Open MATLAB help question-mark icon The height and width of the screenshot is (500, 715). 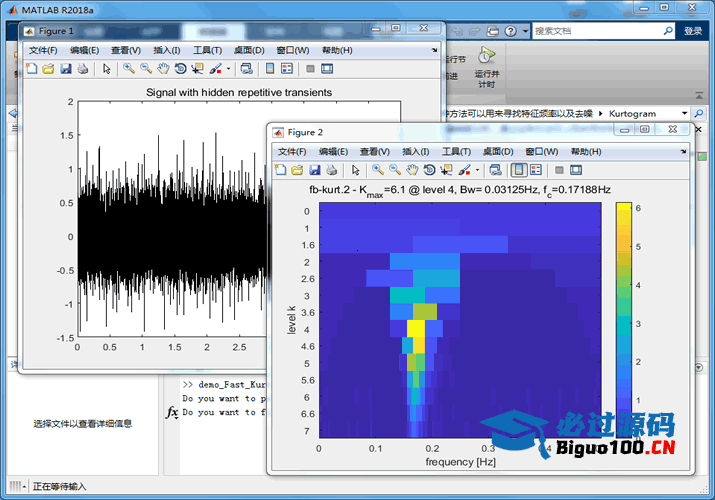(511, 31)
